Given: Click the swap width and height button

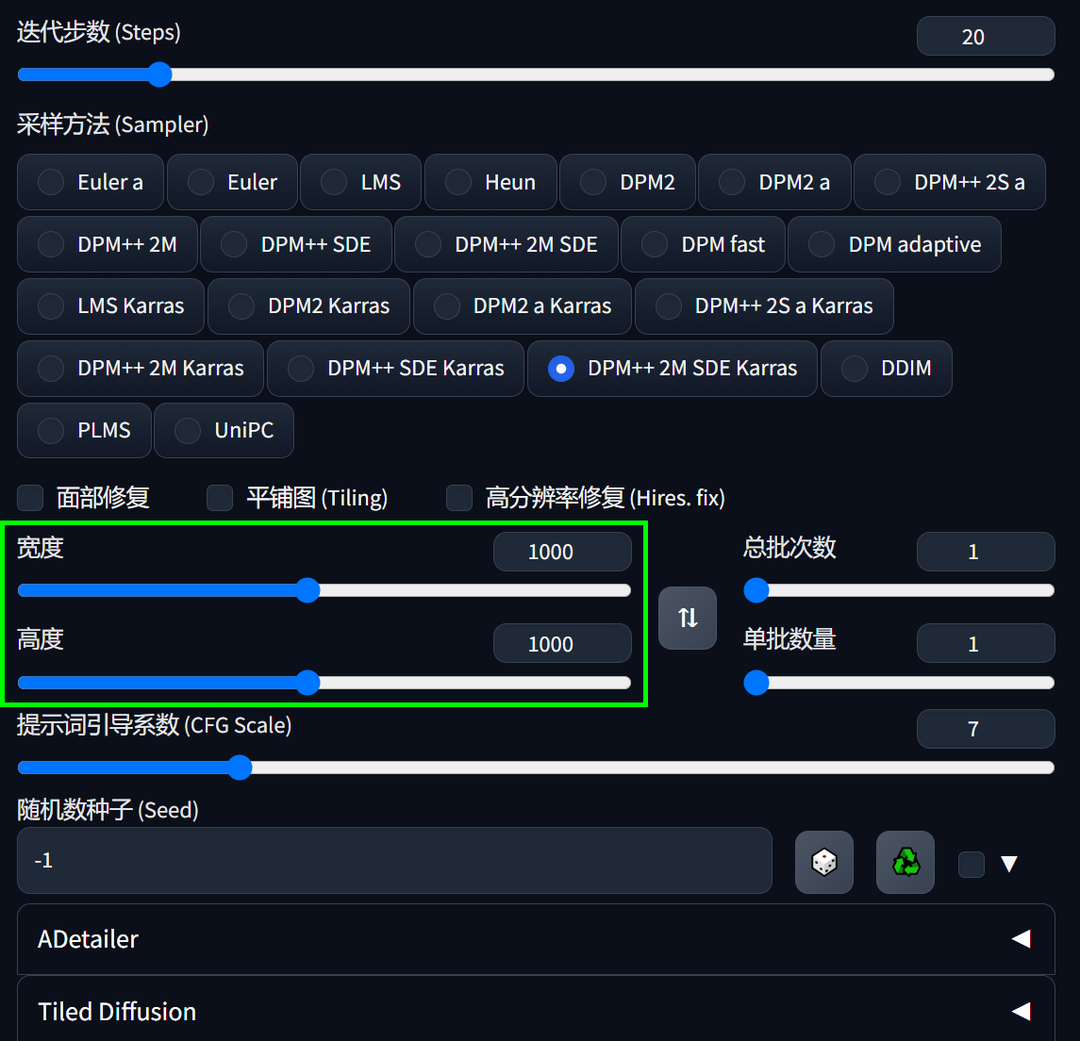Looking at the screenshot, I should point(687,618).
